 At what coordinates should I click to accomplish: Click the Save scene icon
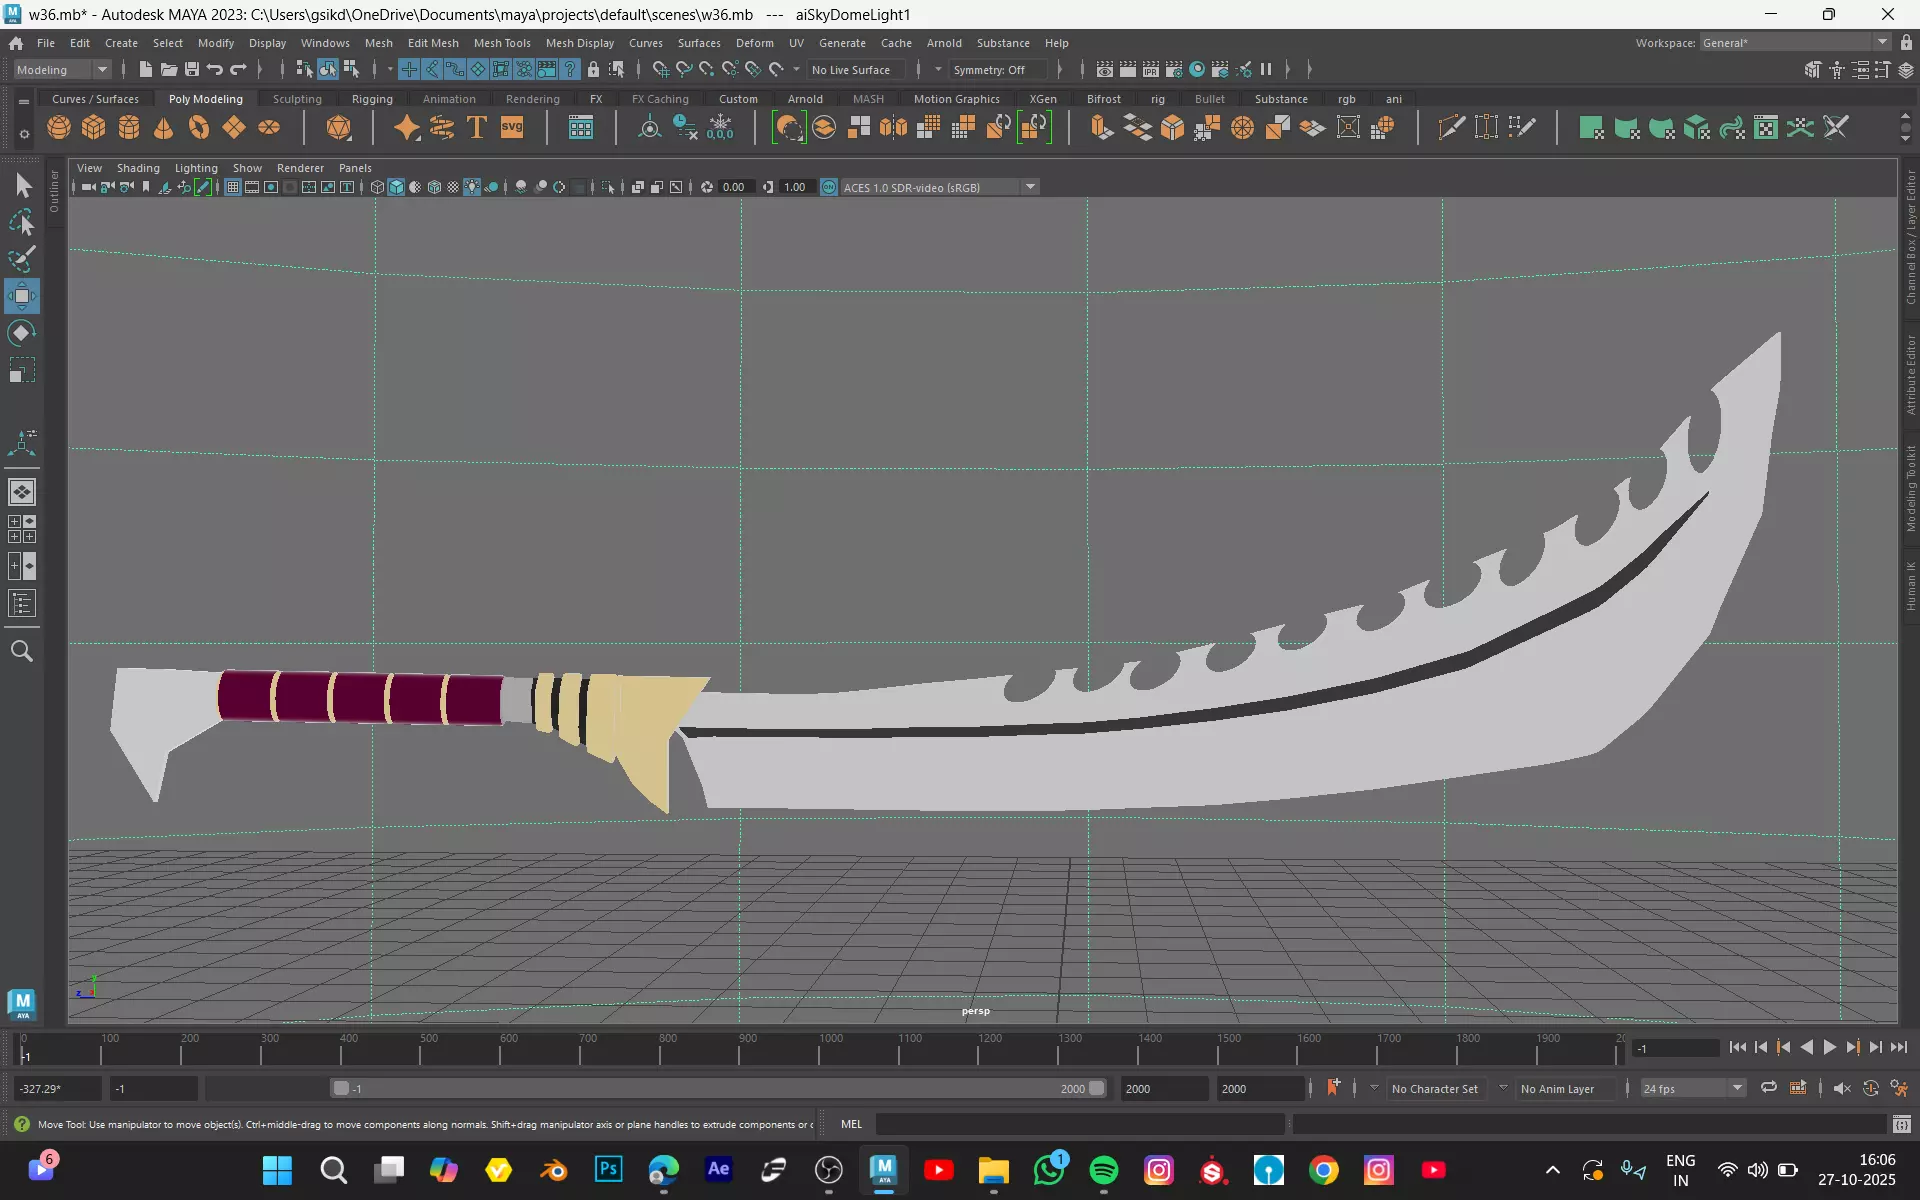pyautogui.click(x=192, y=69)
